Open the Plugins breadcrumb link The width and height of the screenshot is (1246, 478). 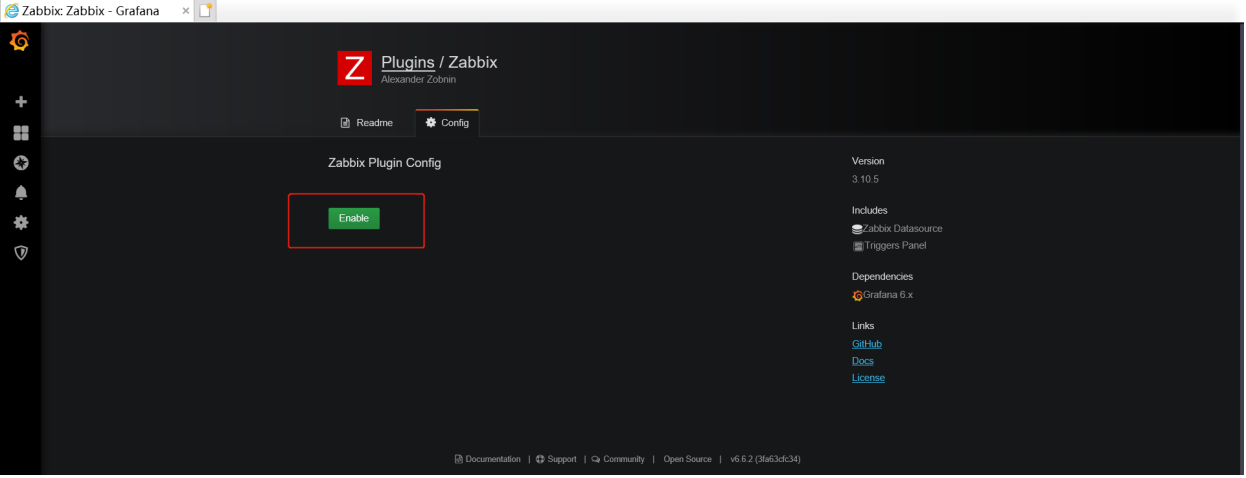coord(408,62)
